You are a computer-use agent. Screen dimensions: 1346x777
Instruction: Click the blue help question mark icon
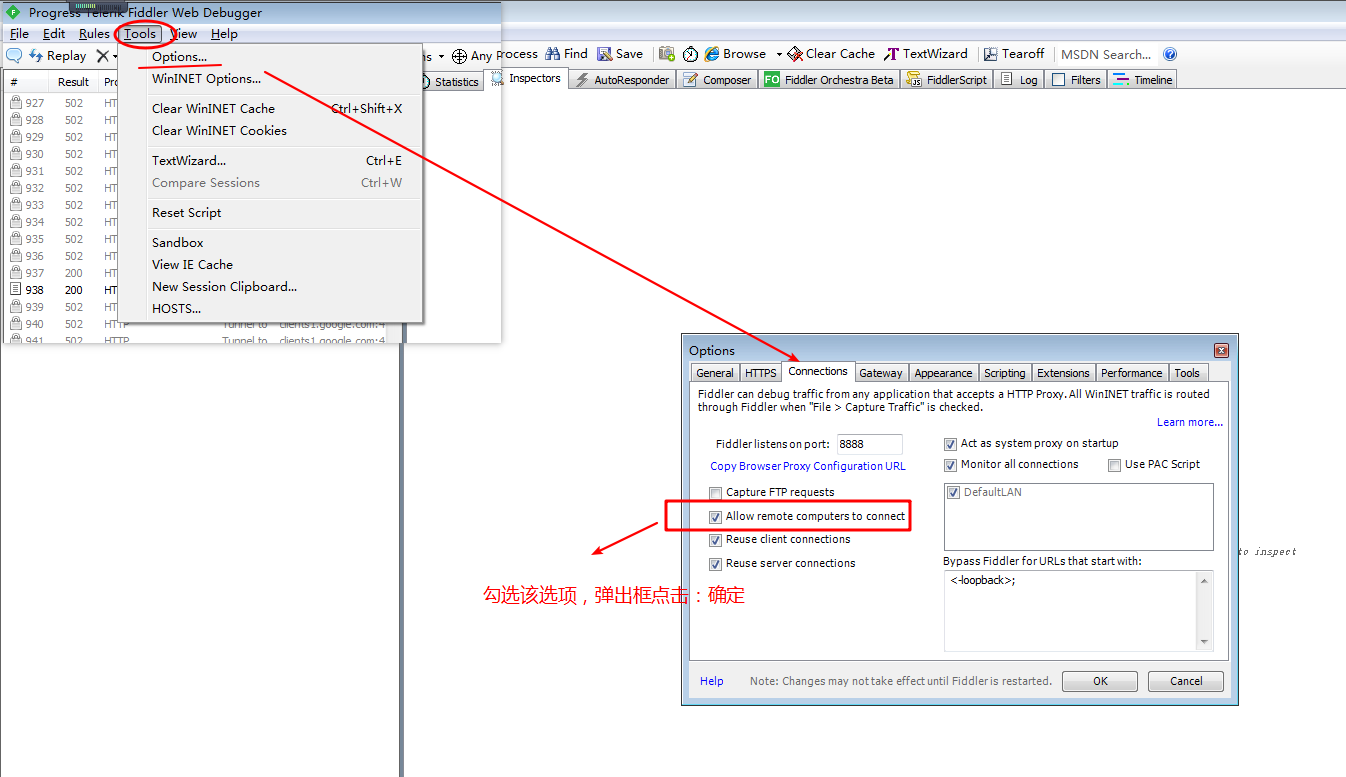tap(1170, 55)
